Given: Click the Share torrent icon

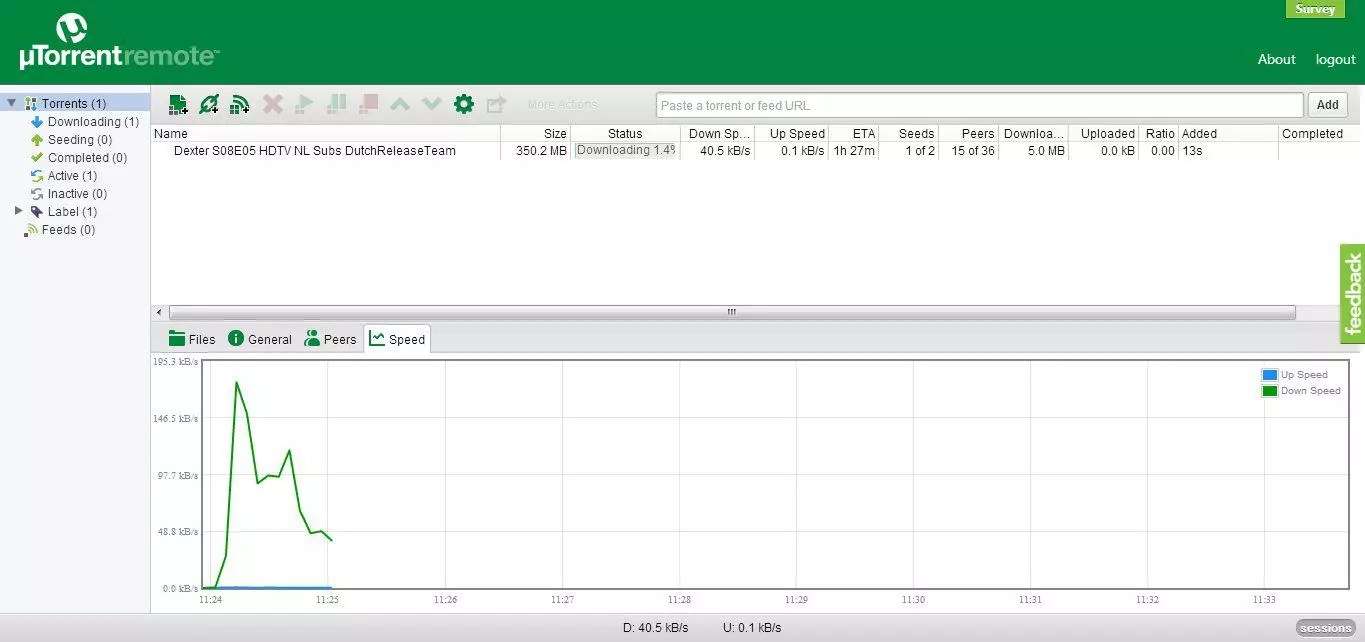Looking at the screenshot, I should coord(496,104).
